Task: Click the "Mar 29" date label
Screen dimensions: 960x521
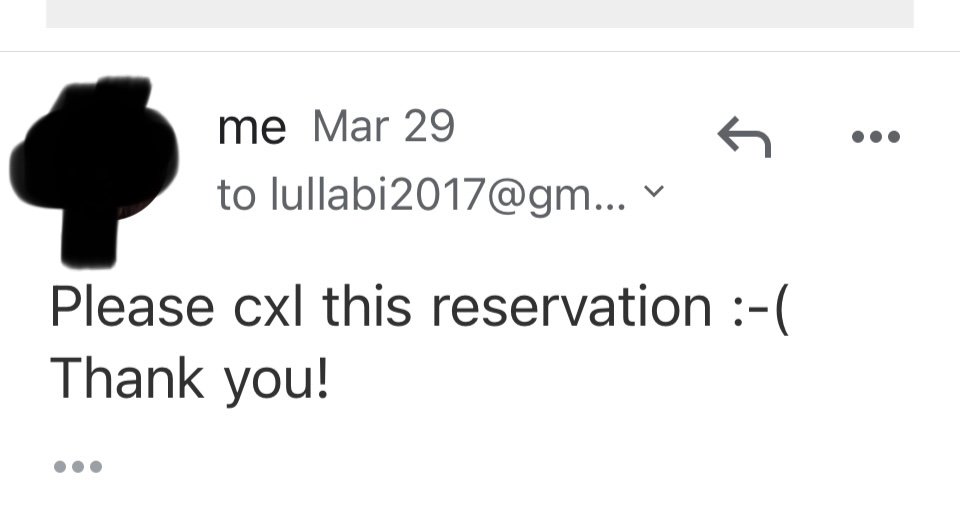Action: [x=383, y=127]
